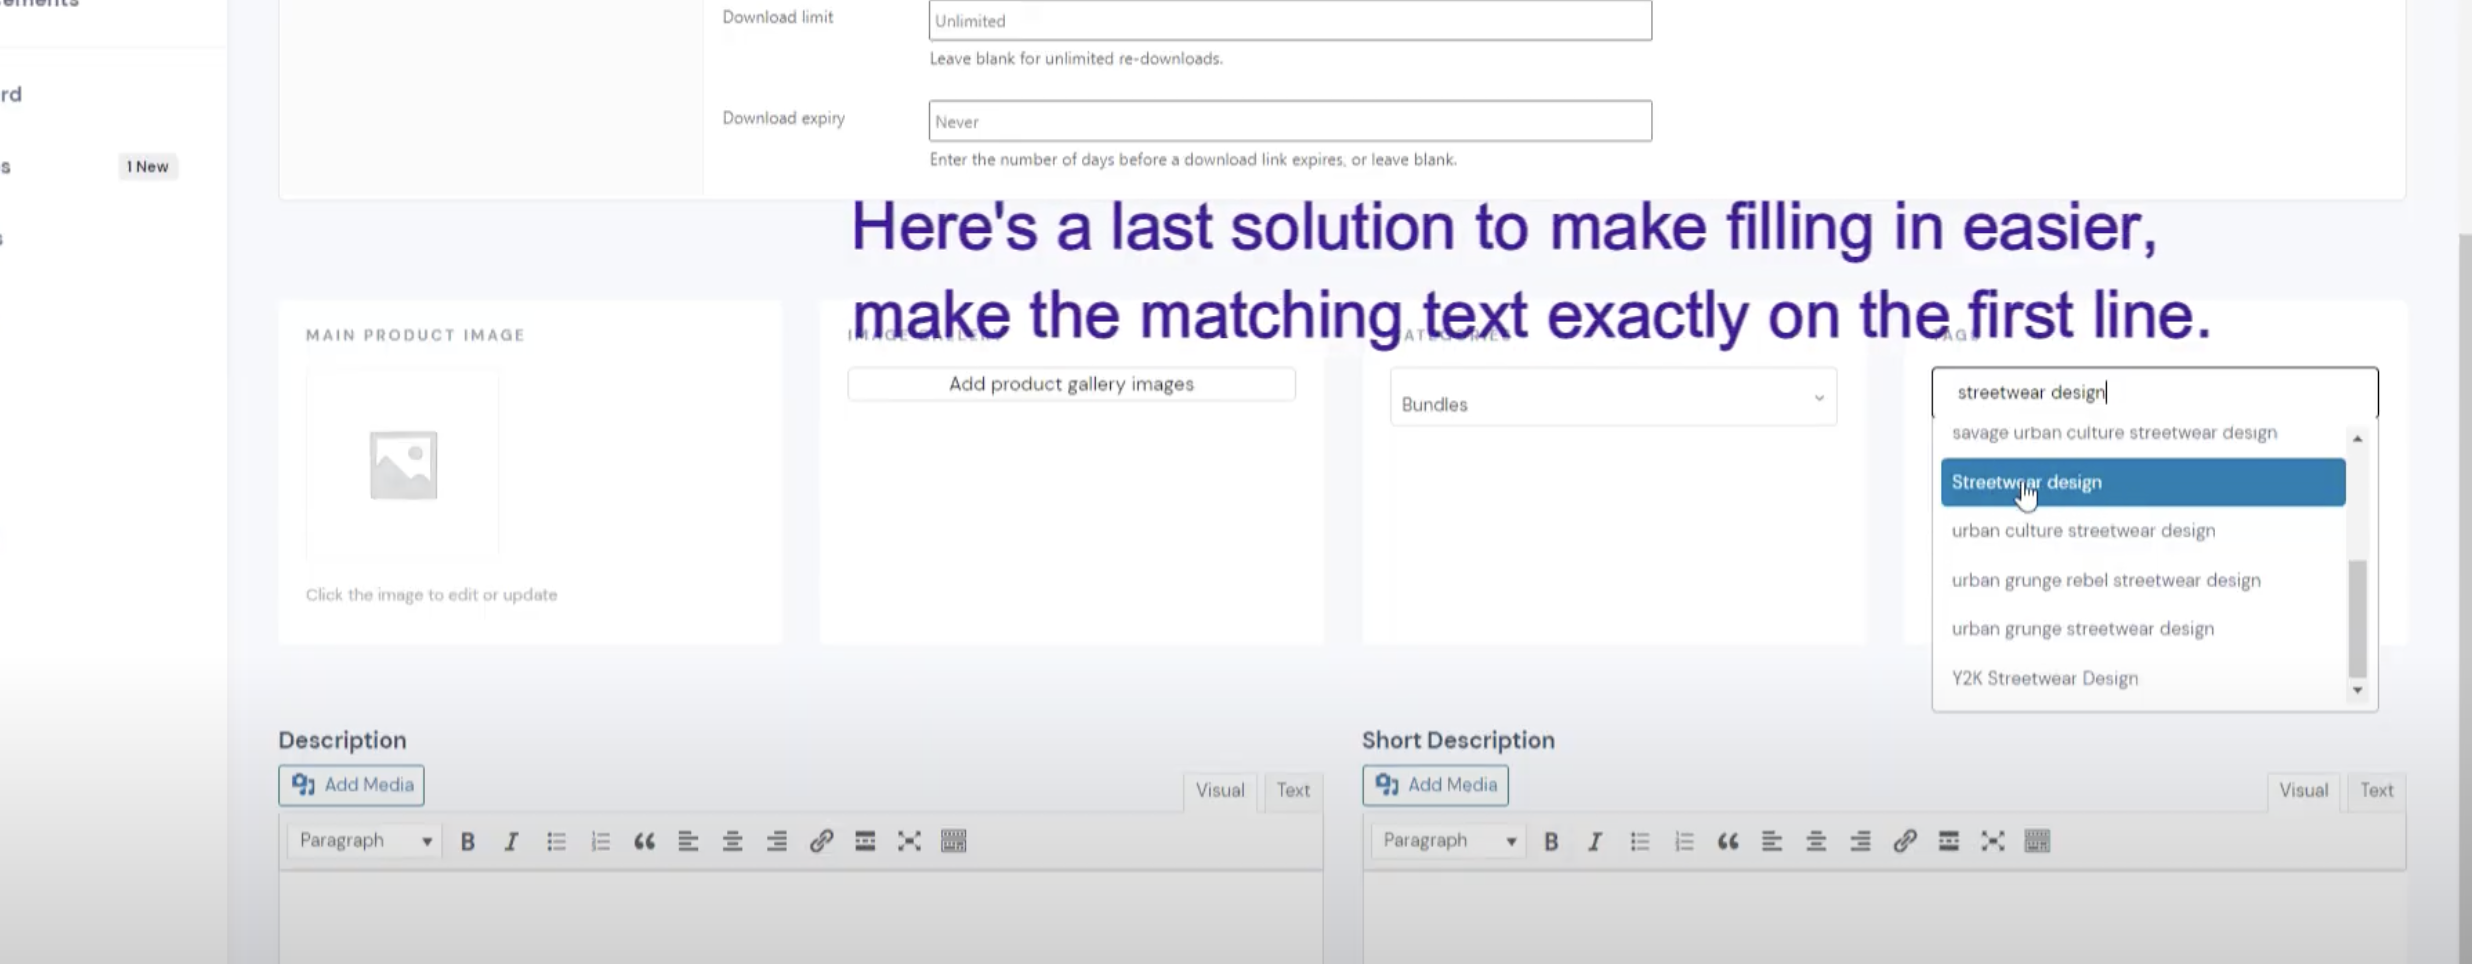Switch Short Description to Text tab

[x=2377, y=790]
